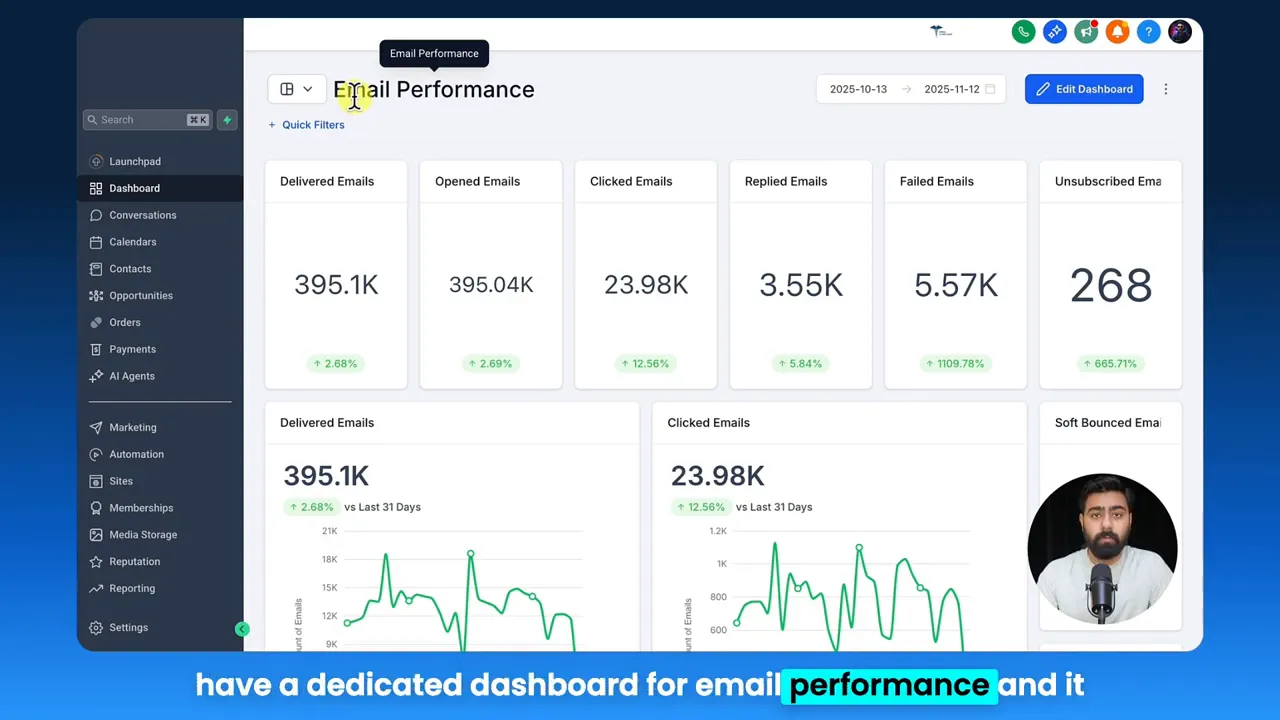The height and width of the screenshot is (720, 1280).
Task: Click the Edit Dashboard button
Action: pos(1084,89)
